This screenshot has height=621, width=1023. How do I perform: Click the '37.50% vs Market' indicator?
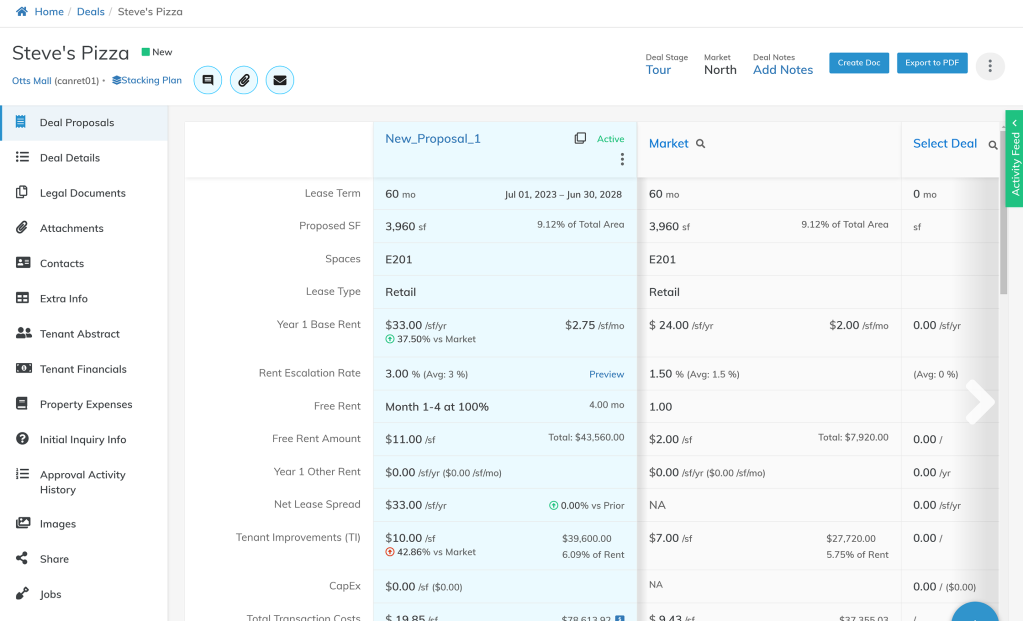coord(431,339)
